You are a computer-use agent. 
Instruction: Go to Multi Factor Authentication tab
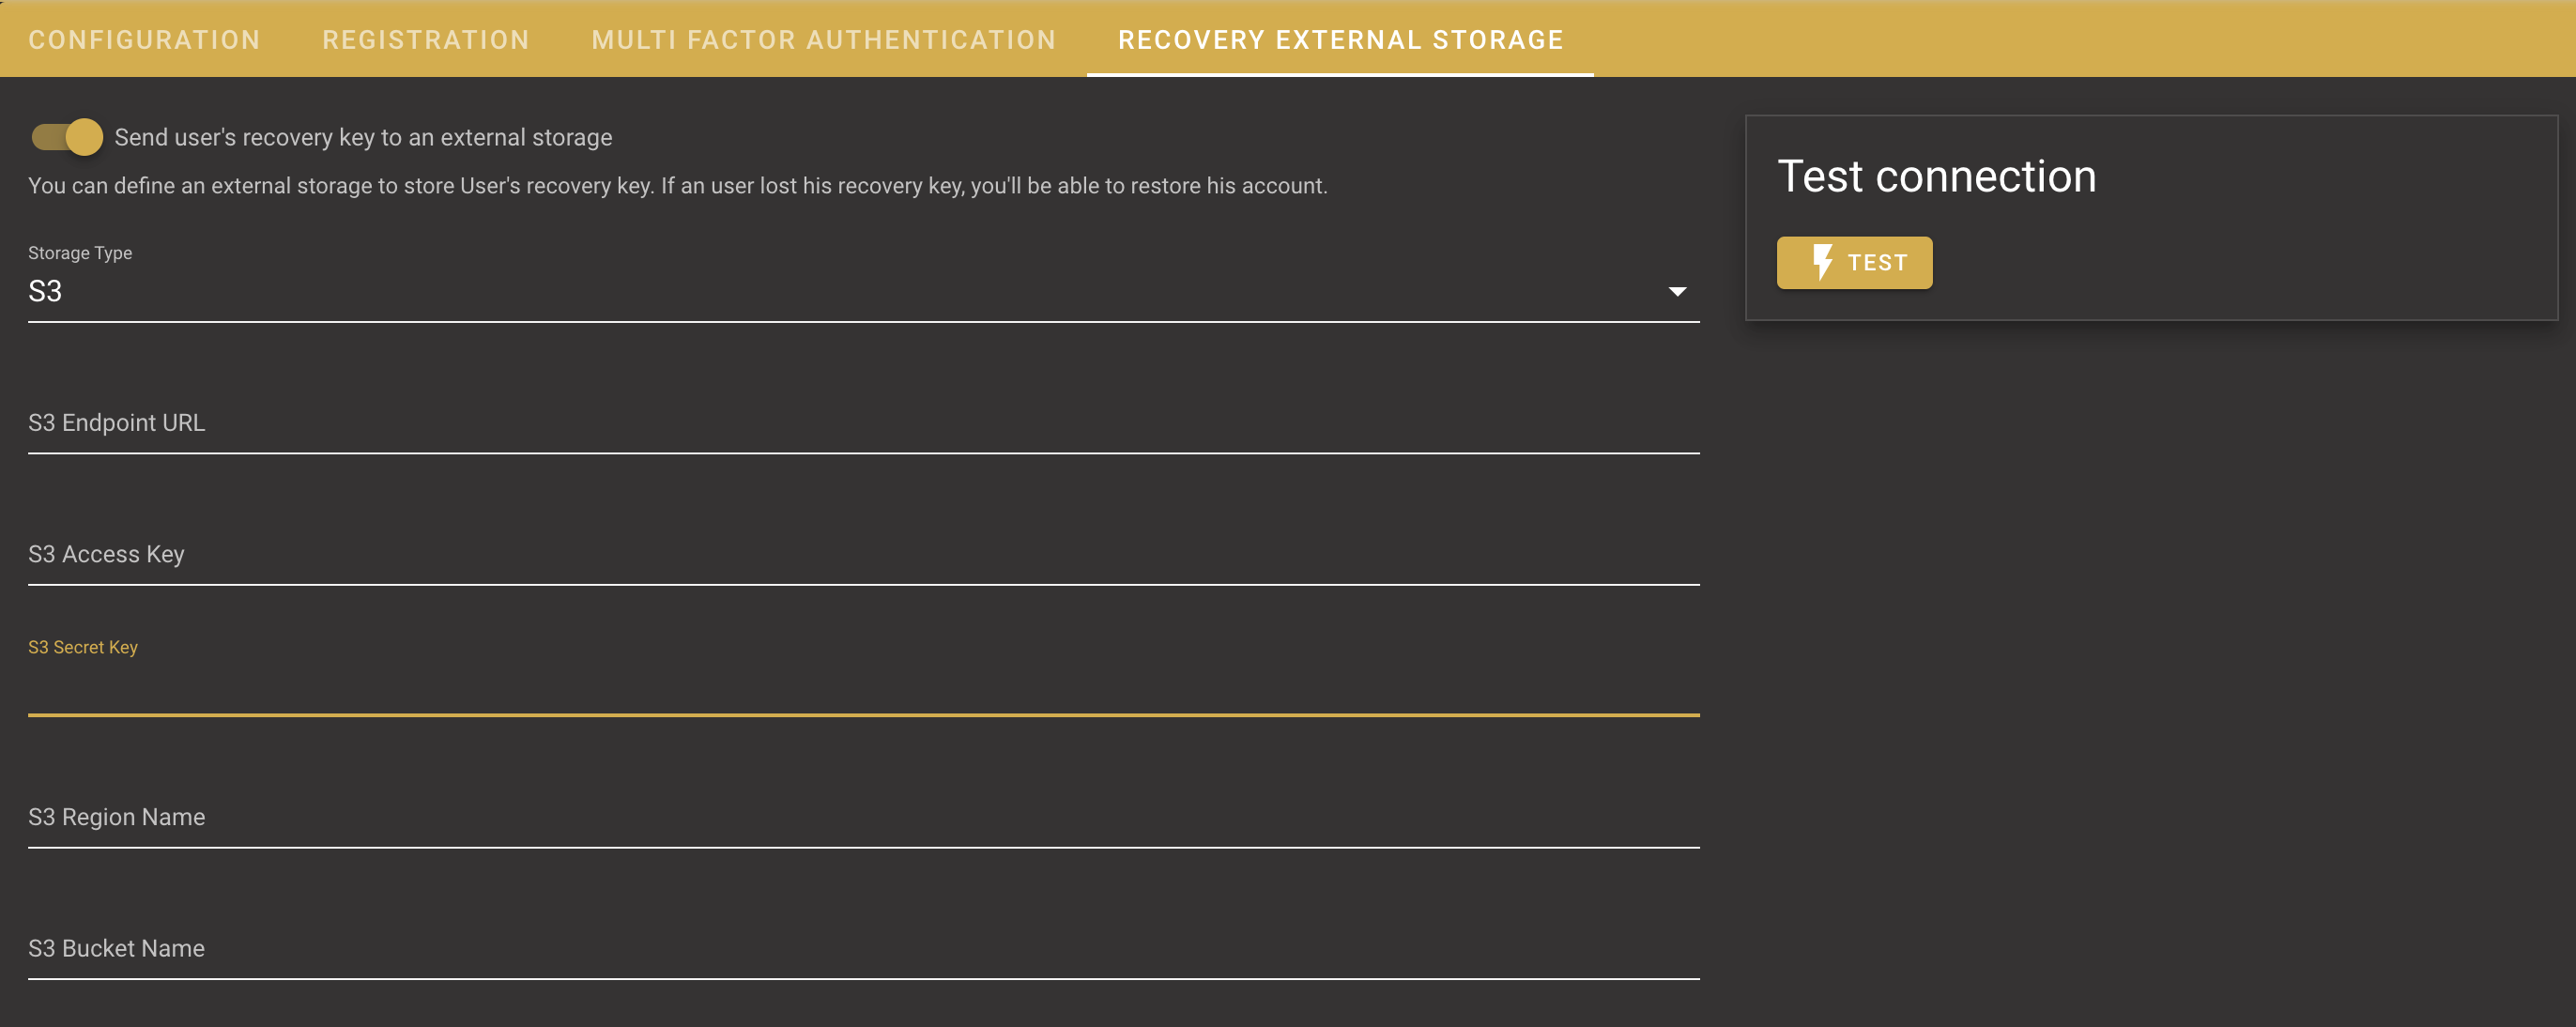[824, 40]
